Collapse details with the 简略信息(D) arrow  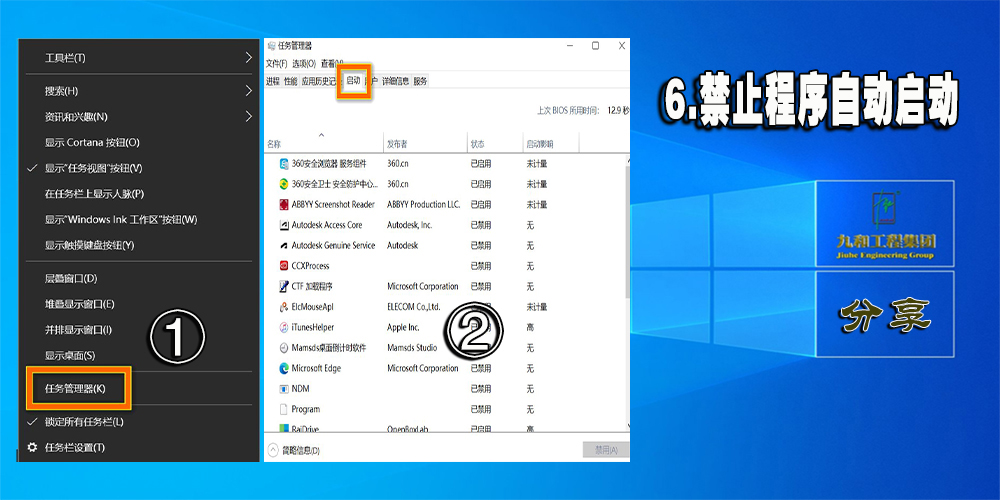tap(273, 450)
